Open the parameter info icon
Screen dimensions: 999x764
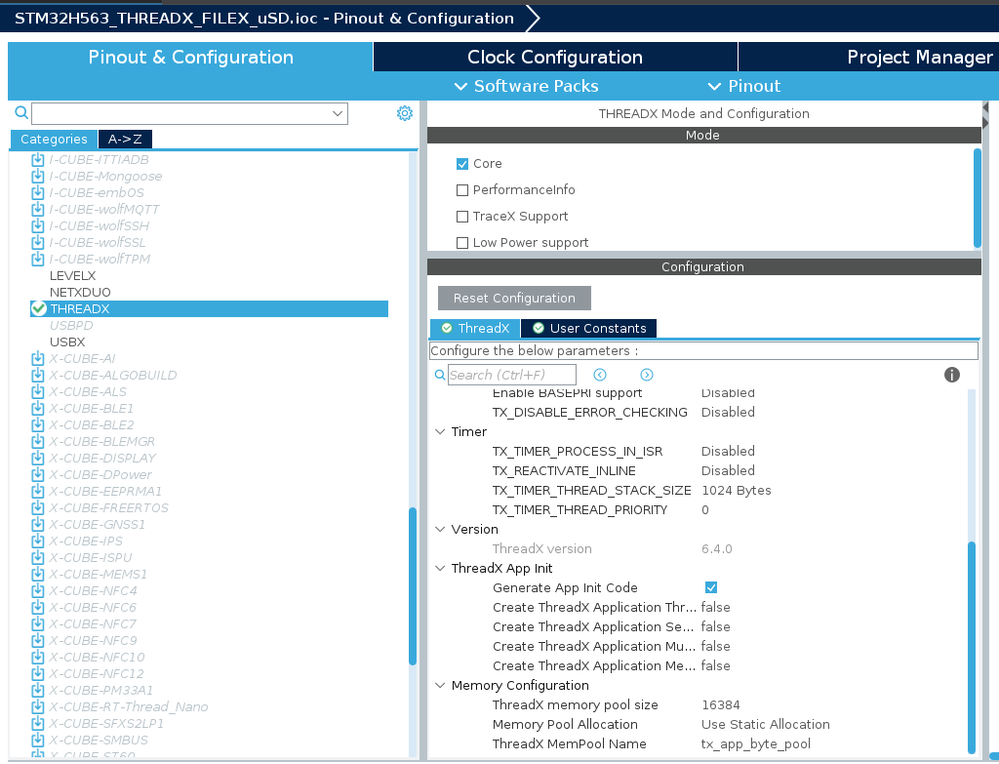pos(952,375)
